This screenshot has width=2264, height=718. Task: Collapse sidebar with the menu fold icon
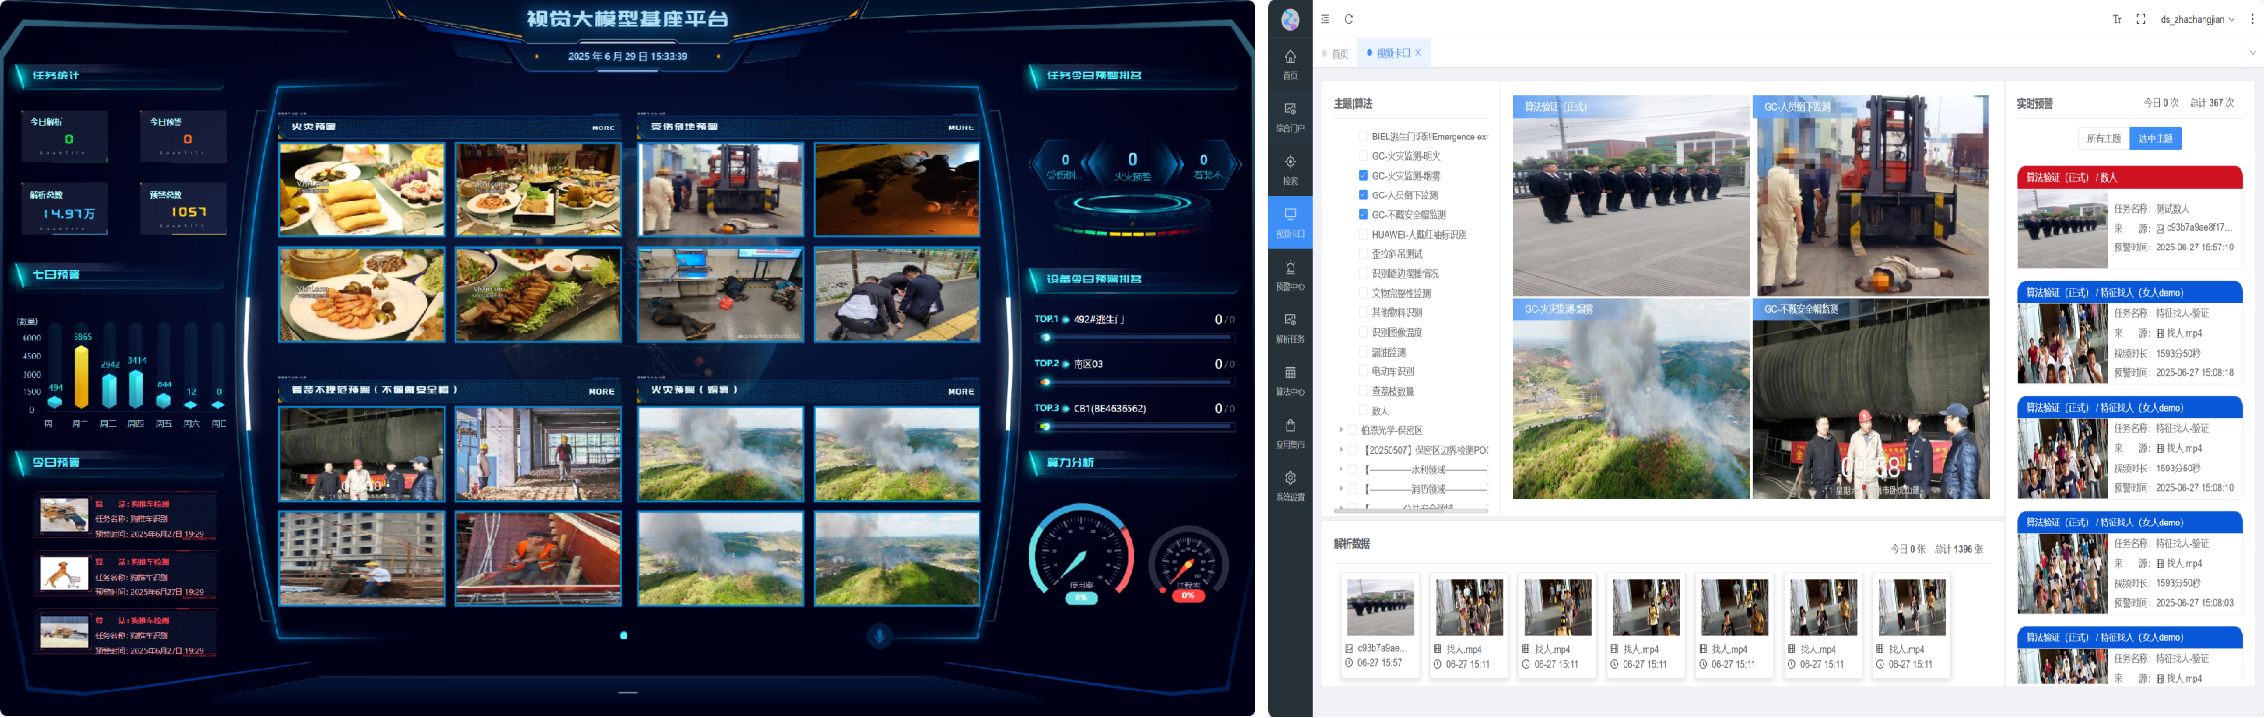tap(1325, 19)
